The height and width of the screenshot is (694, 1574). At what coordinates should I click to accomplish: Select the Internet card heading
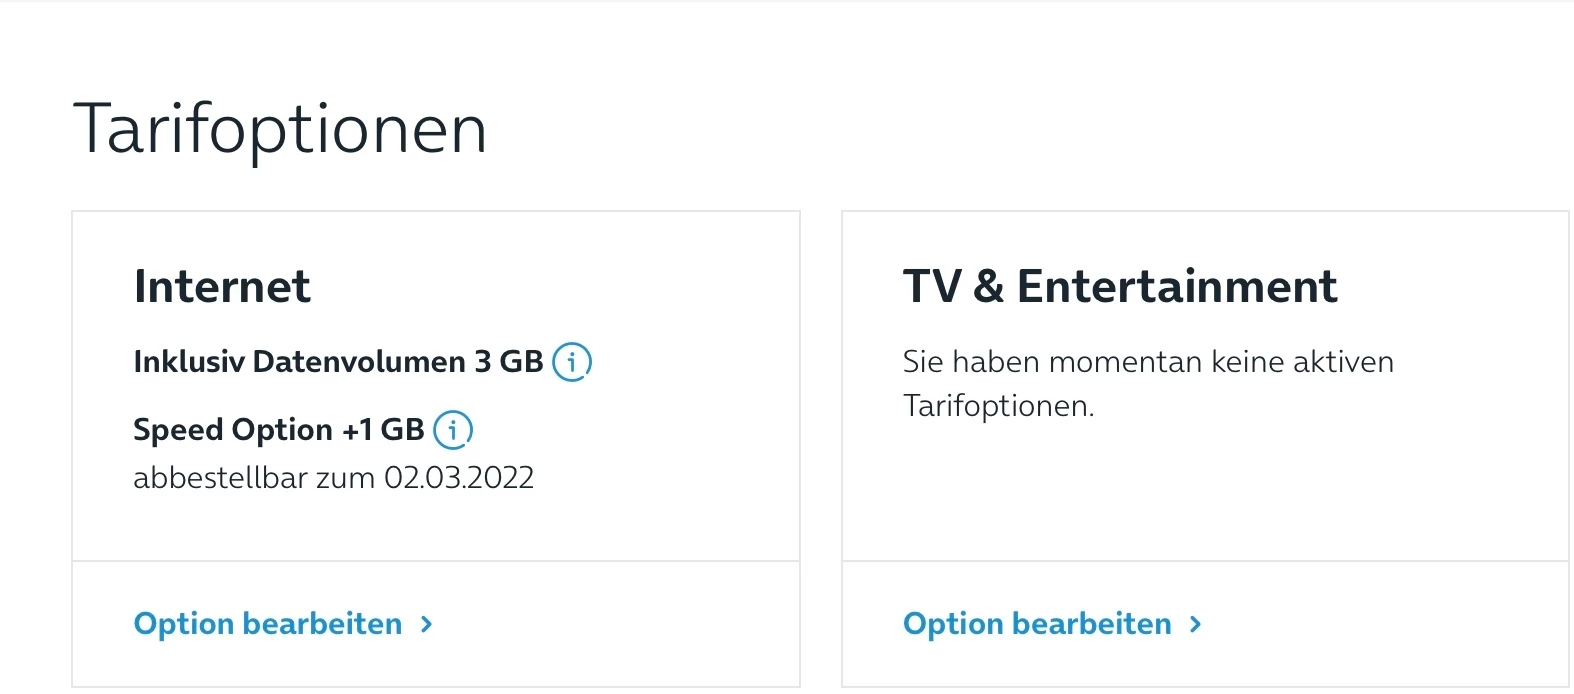[222, 287]
